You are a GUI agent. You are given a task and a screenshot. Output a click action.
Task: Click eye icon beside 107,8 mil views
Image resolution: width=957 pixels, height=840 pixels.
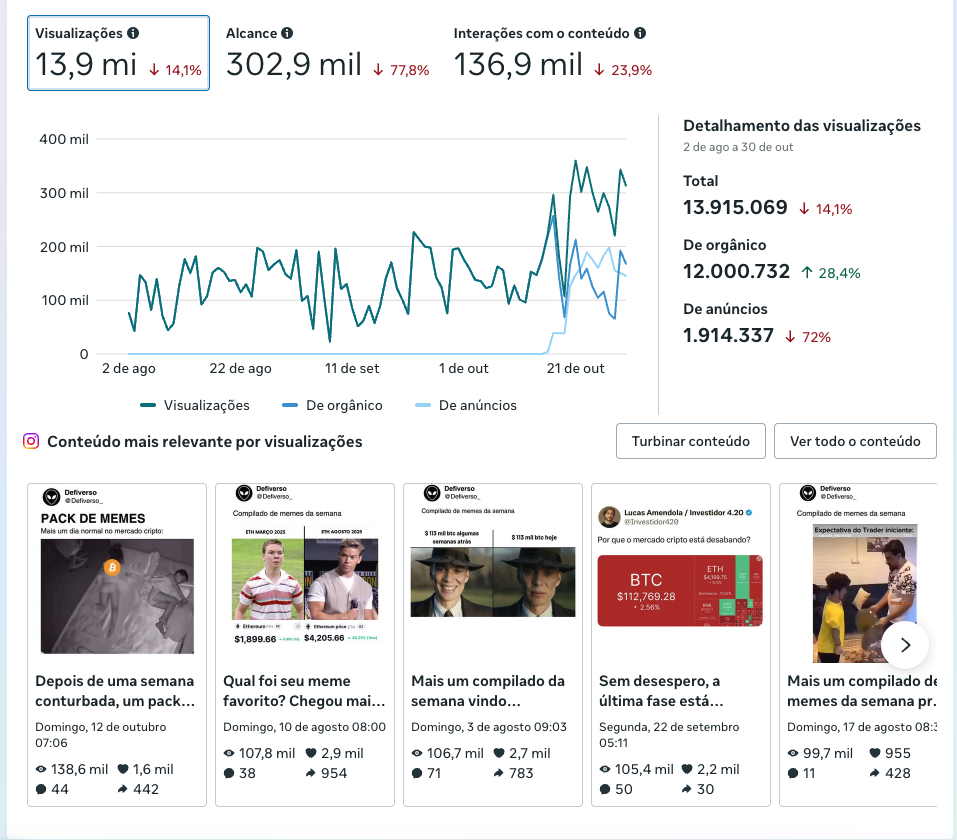coord(229,753)
